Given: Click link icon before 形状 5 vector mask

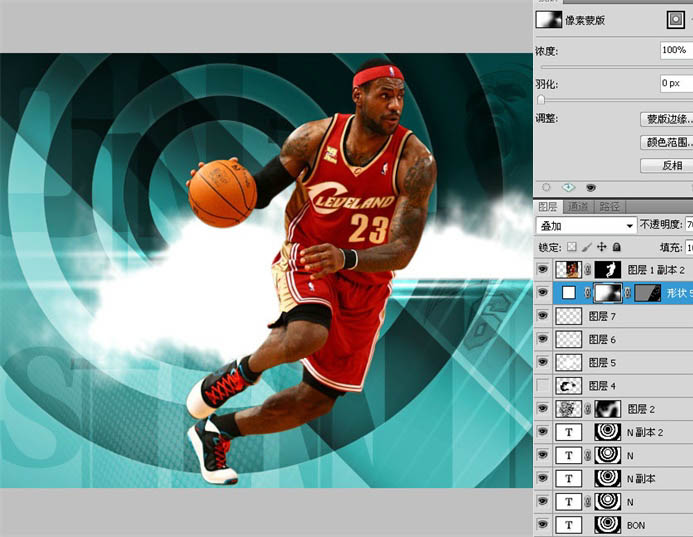Looking at the screenshot, I should pyautogui.click(x=628, y=293).
